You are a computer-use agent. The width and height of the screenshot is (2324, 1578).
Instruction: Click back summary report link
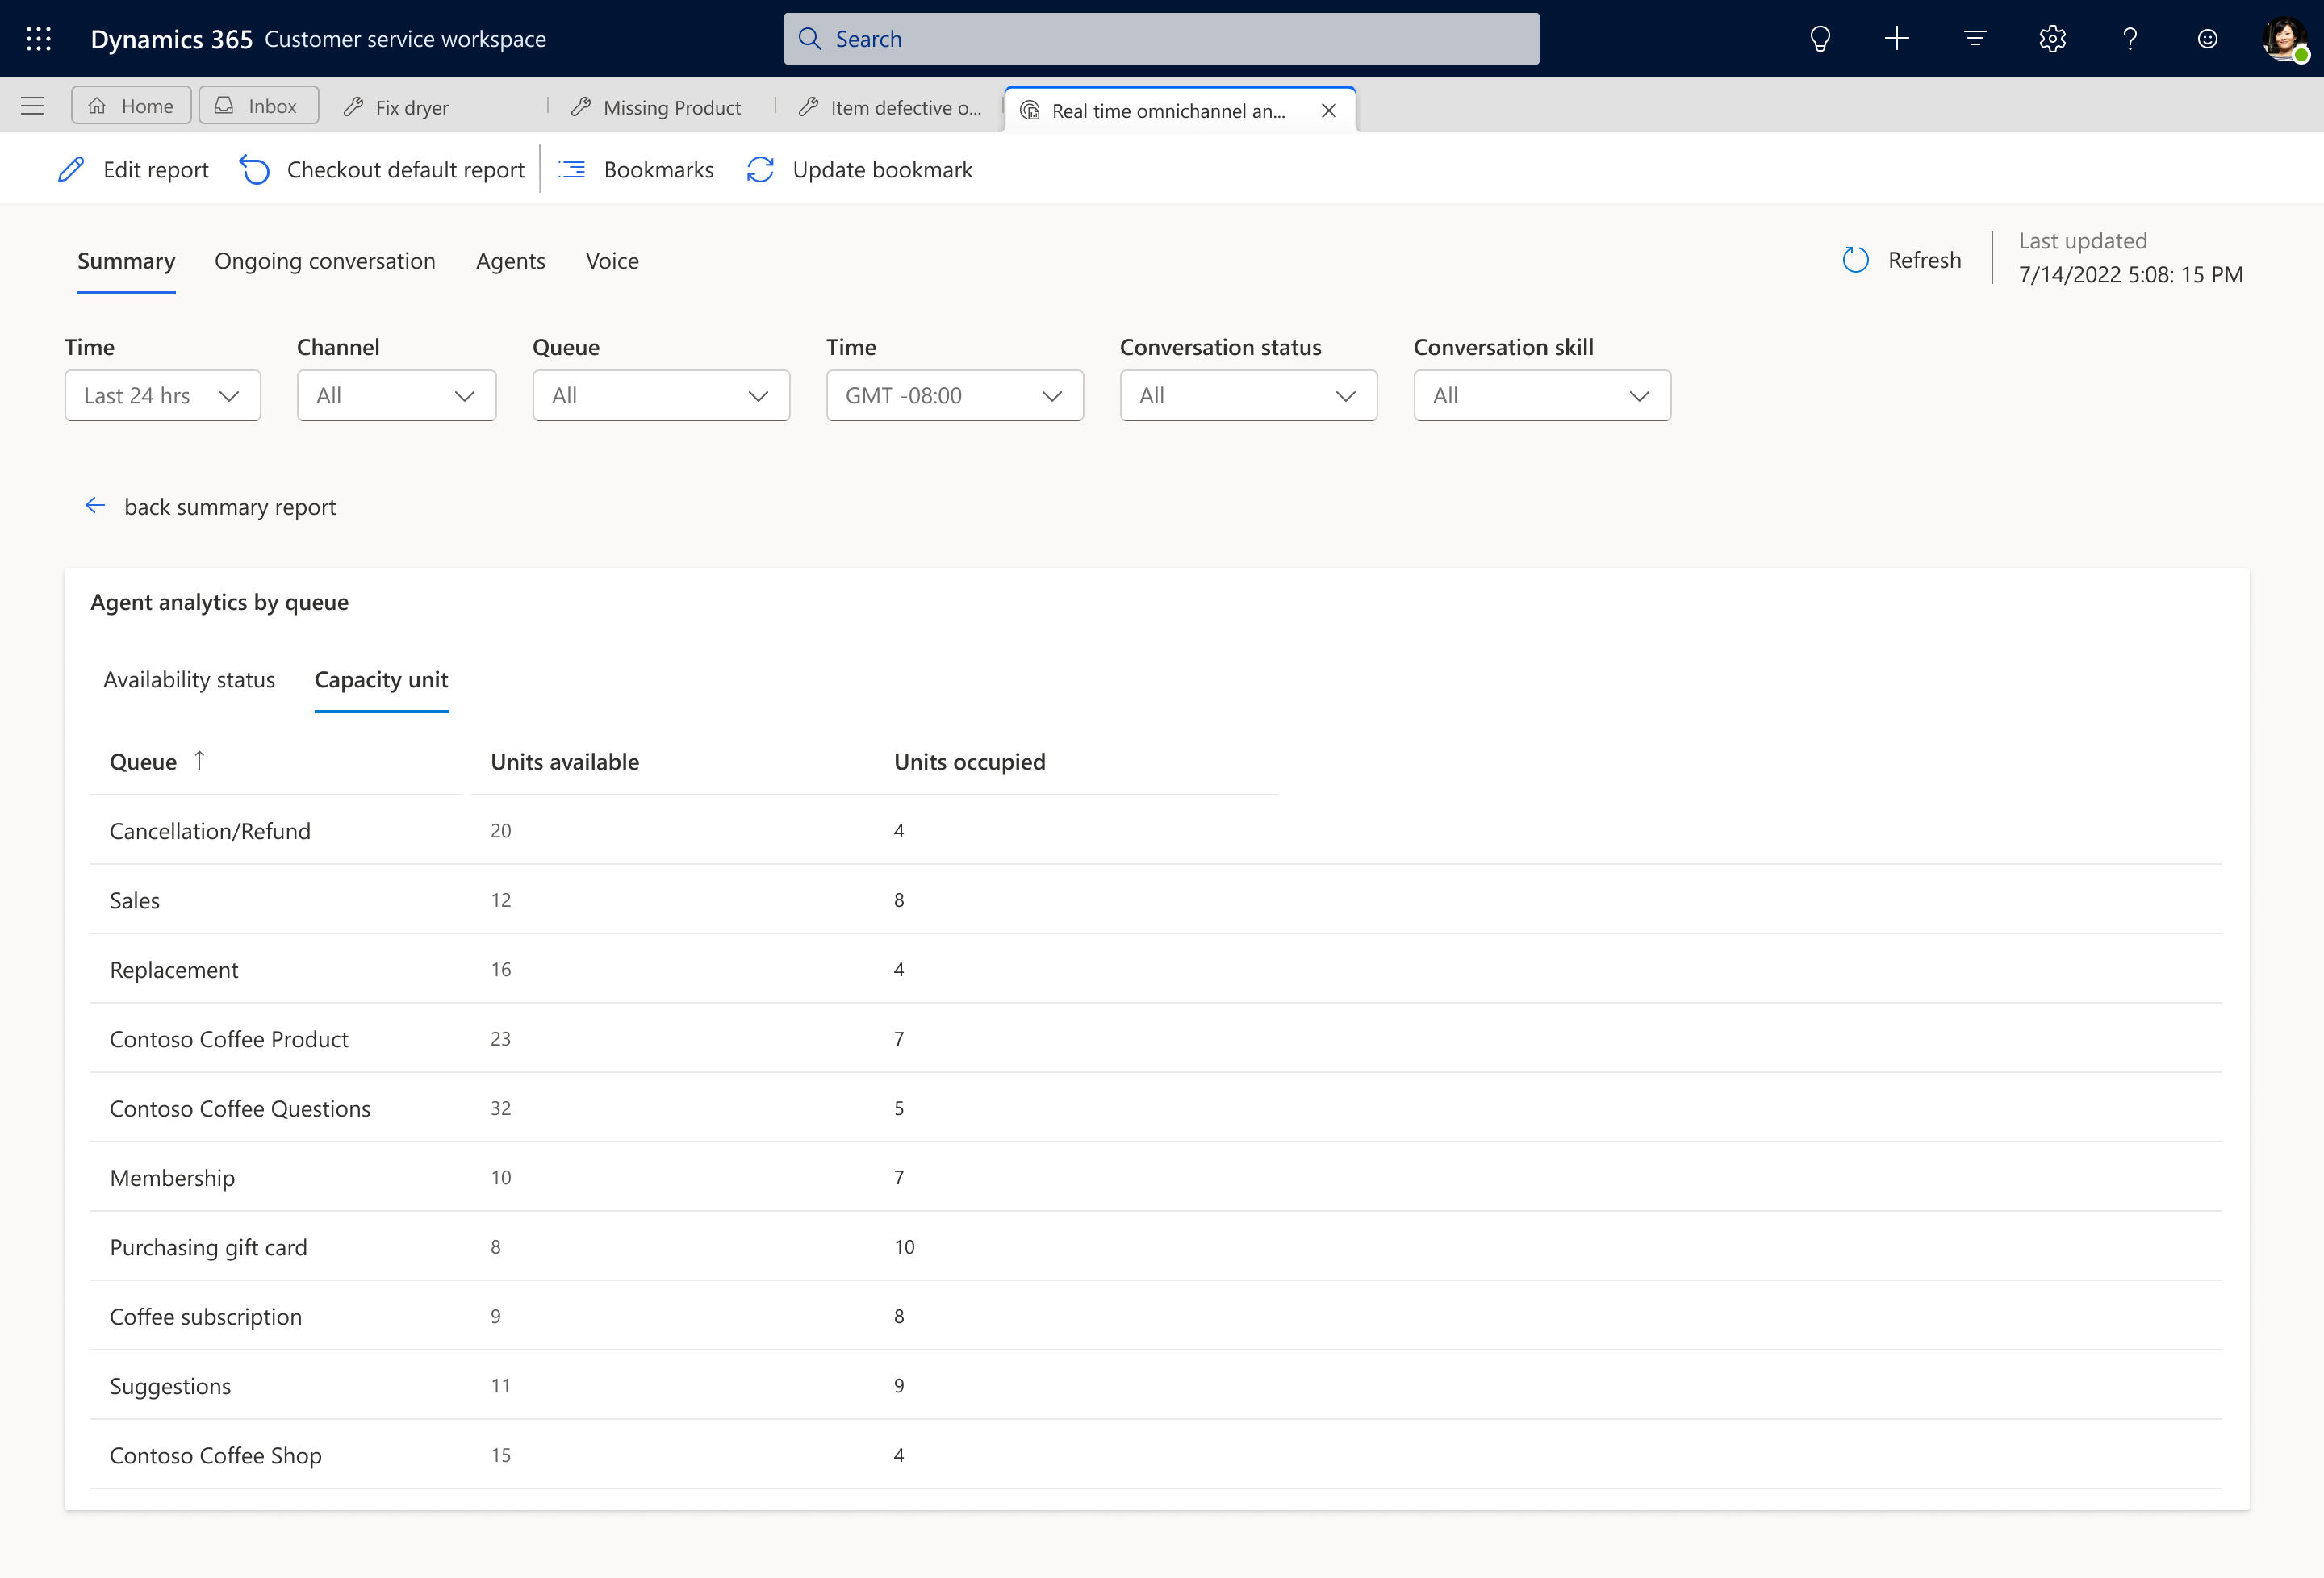pos(210,507)
